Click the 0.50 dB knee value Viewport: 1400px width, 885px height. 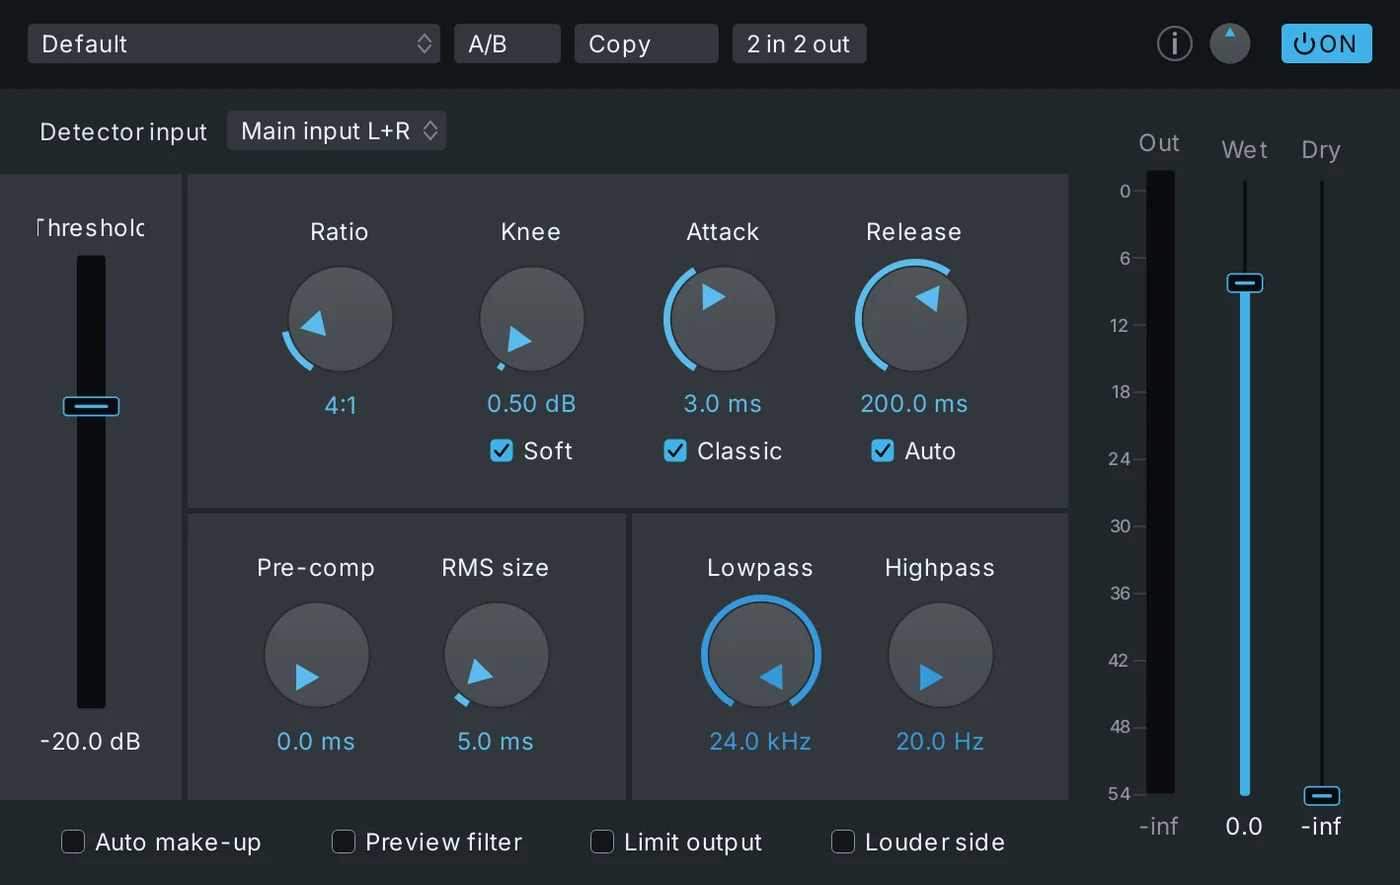[x=531, y=404]
